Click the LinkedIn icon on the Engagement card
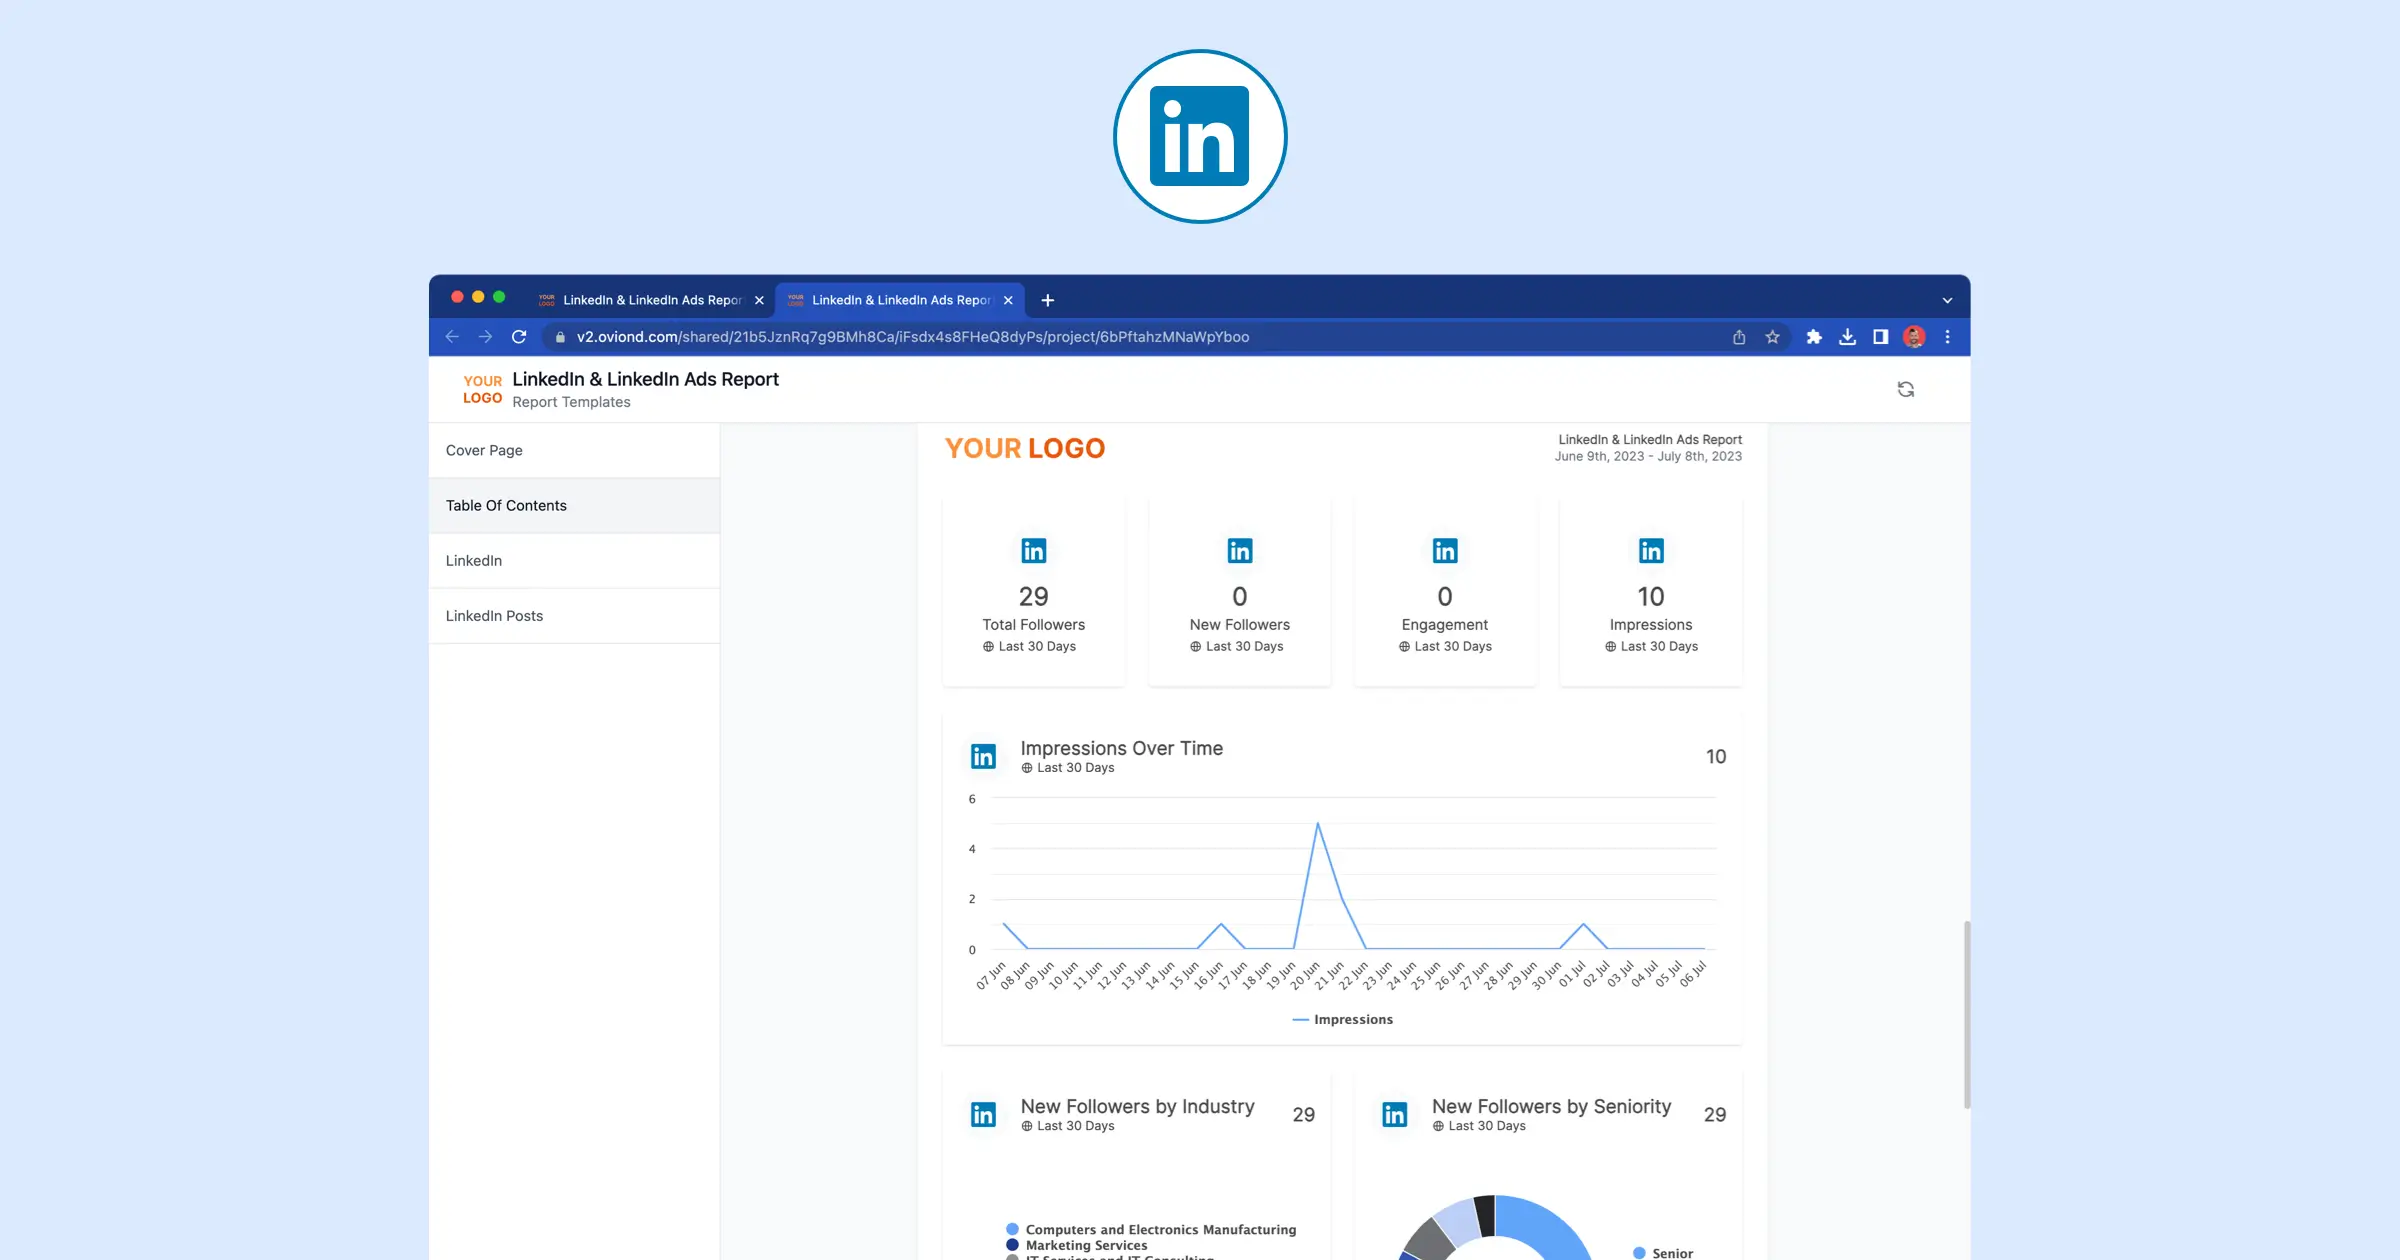2400x1260 pixels. (x=1445, y=551)
